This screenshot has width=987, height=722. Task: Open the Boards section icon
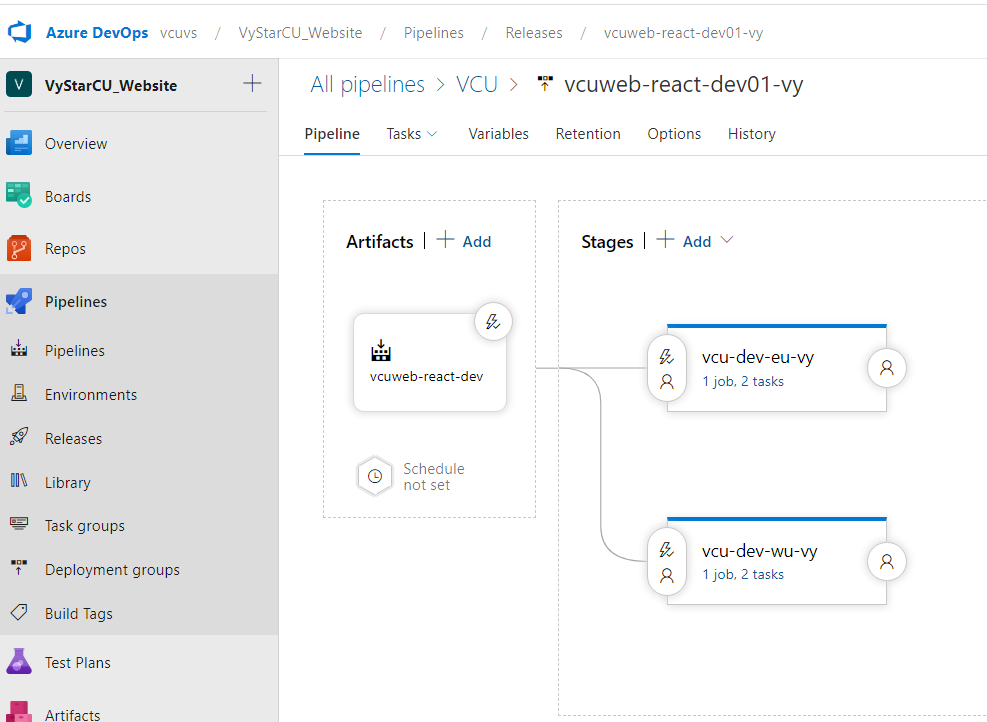[21, 196]
